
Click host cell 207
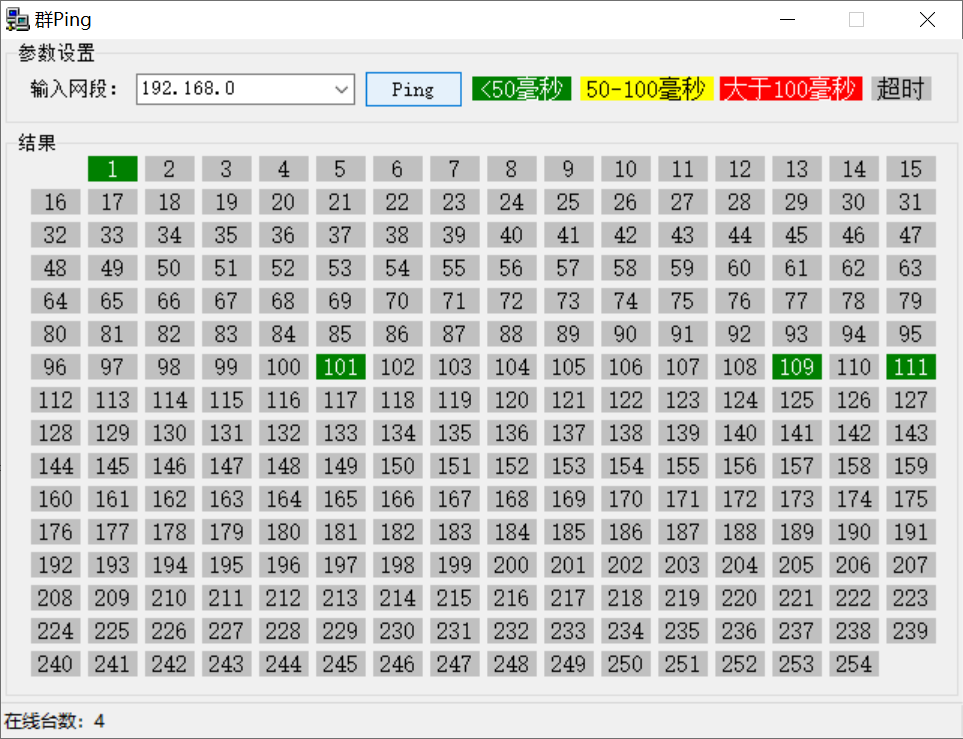tap(911, 565)
